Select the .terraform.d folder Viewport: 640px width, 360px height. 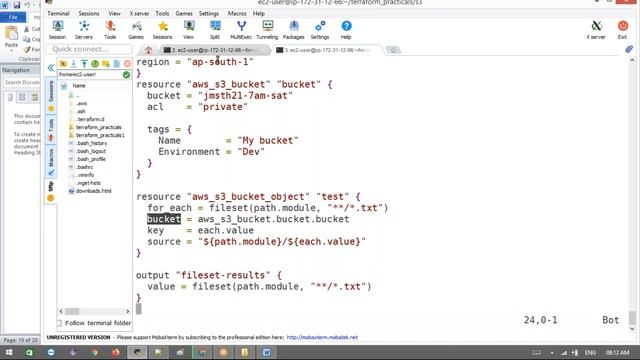(x=90, y=119)
